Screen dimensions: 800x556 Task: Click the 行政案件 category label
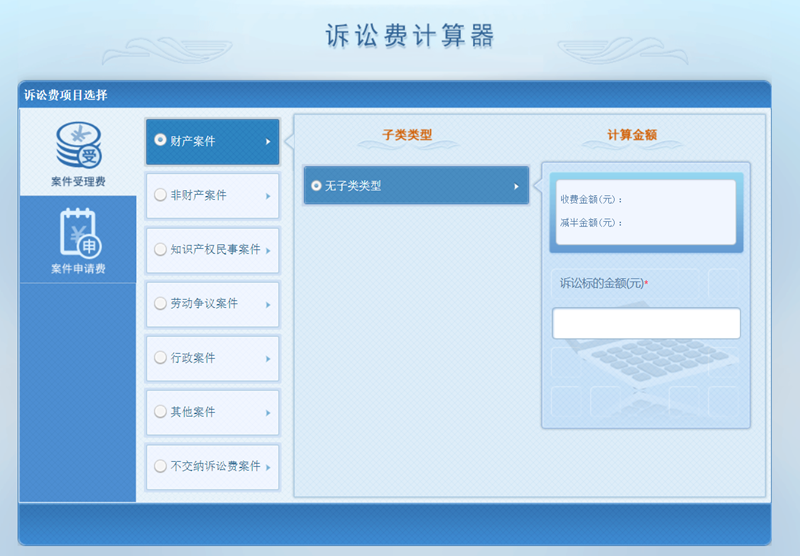tap(193, 357)
